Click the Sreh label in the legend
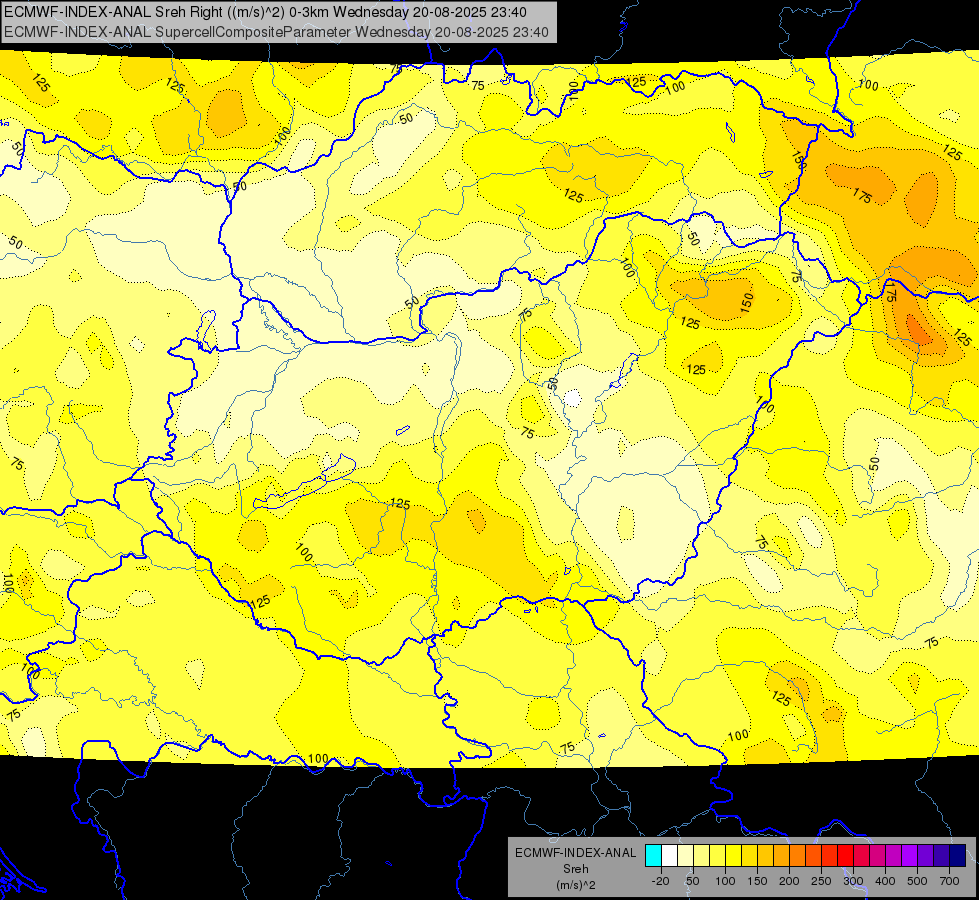This screenshot has height=900, width=979. click(576, 869)
